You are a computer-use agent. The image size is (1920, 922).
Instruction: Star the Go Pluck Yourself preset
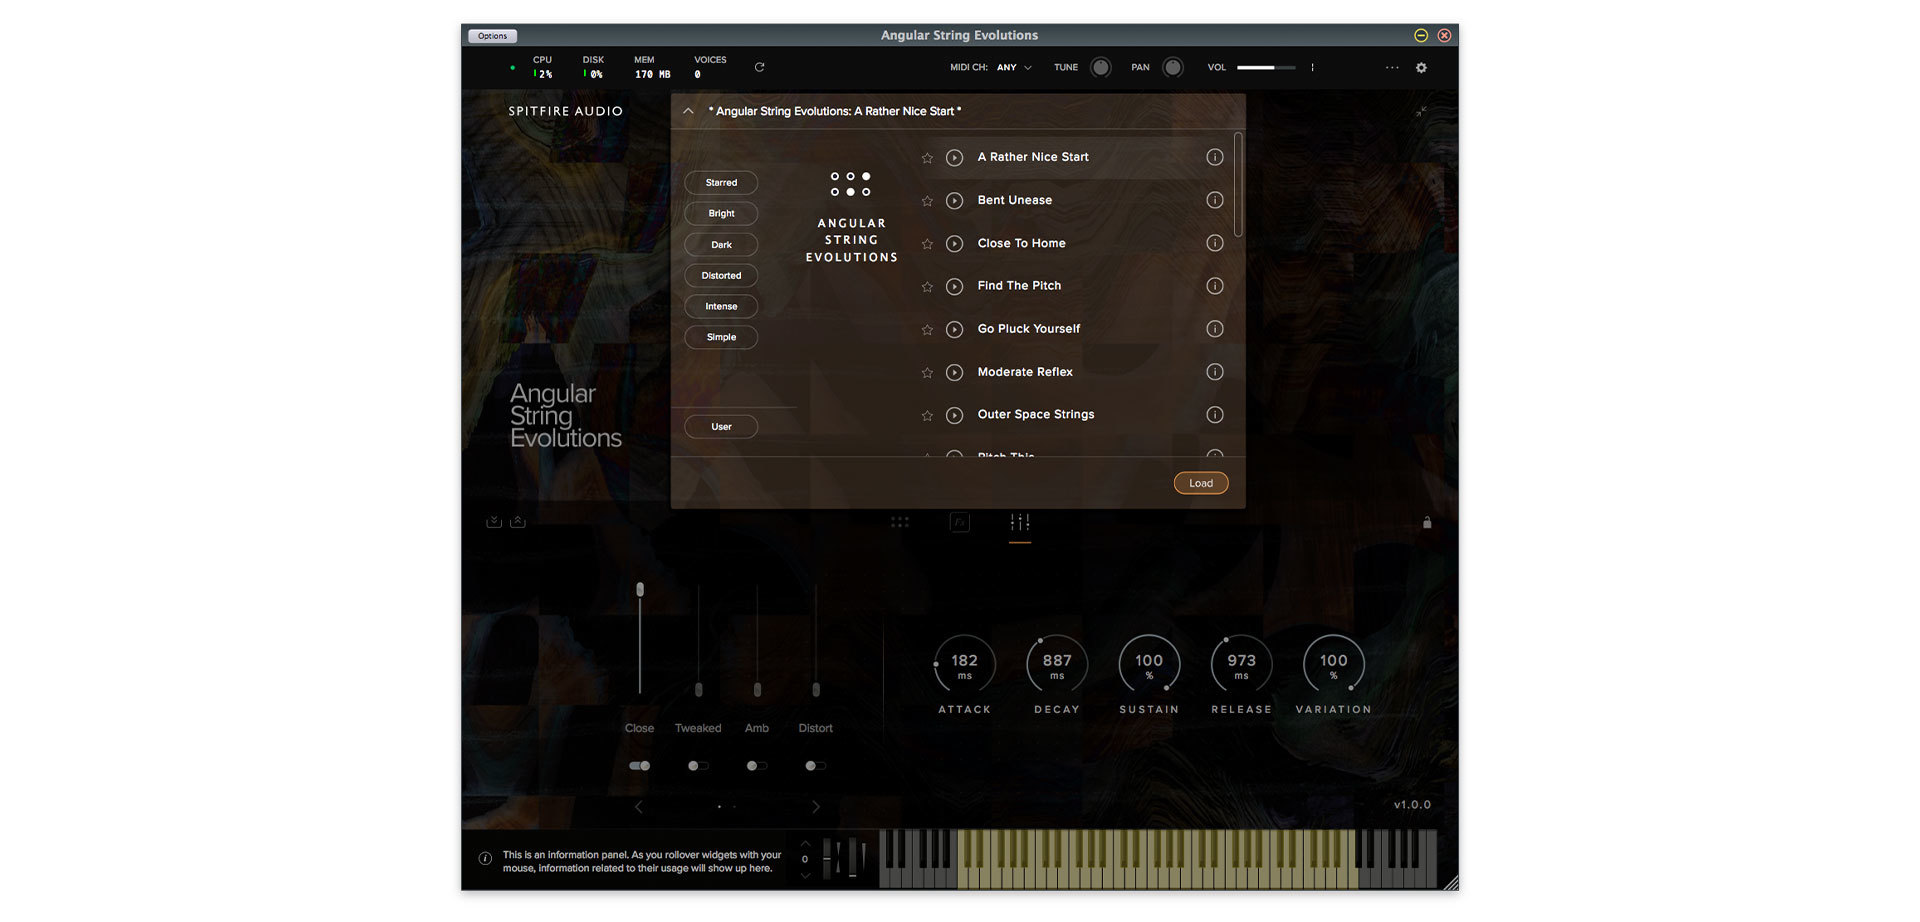coord(927,330)
